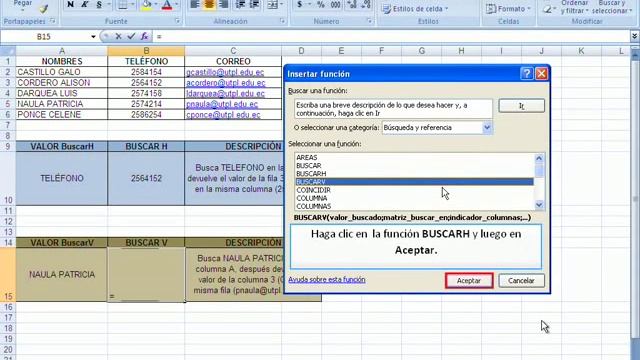This screenshot has height=360, width=640.
Task: Align text right
Action: point(223,4)
